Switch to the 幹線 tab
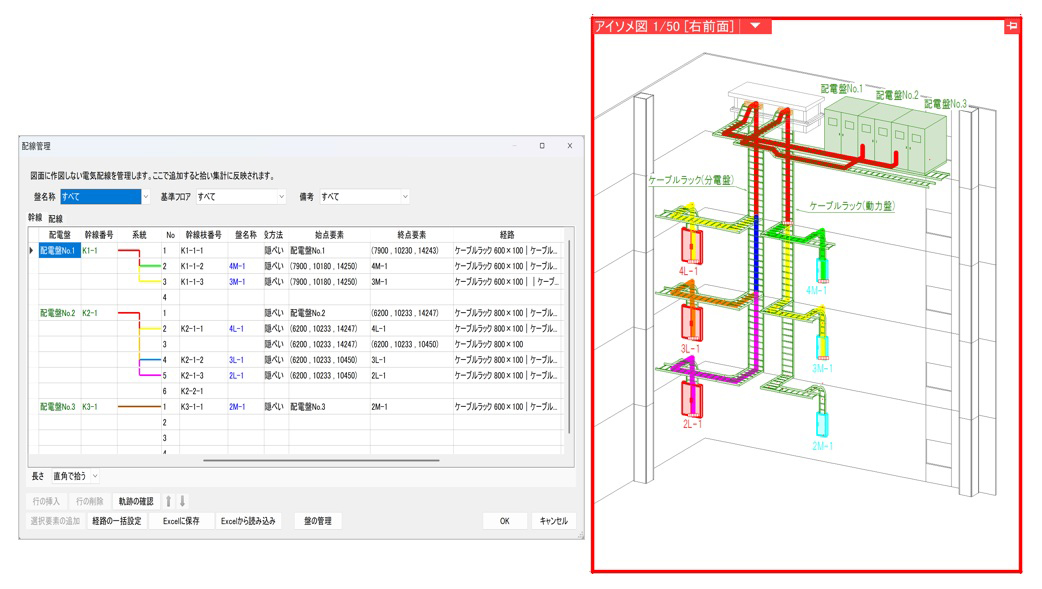The height and width of the screenshot is (589, 1042). coord(35,217)
